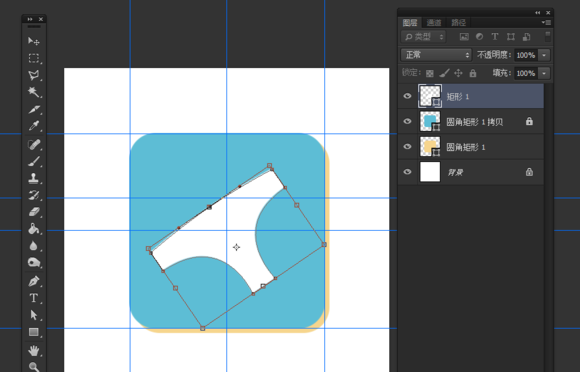
Task: Hide the 矩形 1 layer
Action: tap(407, 96)
